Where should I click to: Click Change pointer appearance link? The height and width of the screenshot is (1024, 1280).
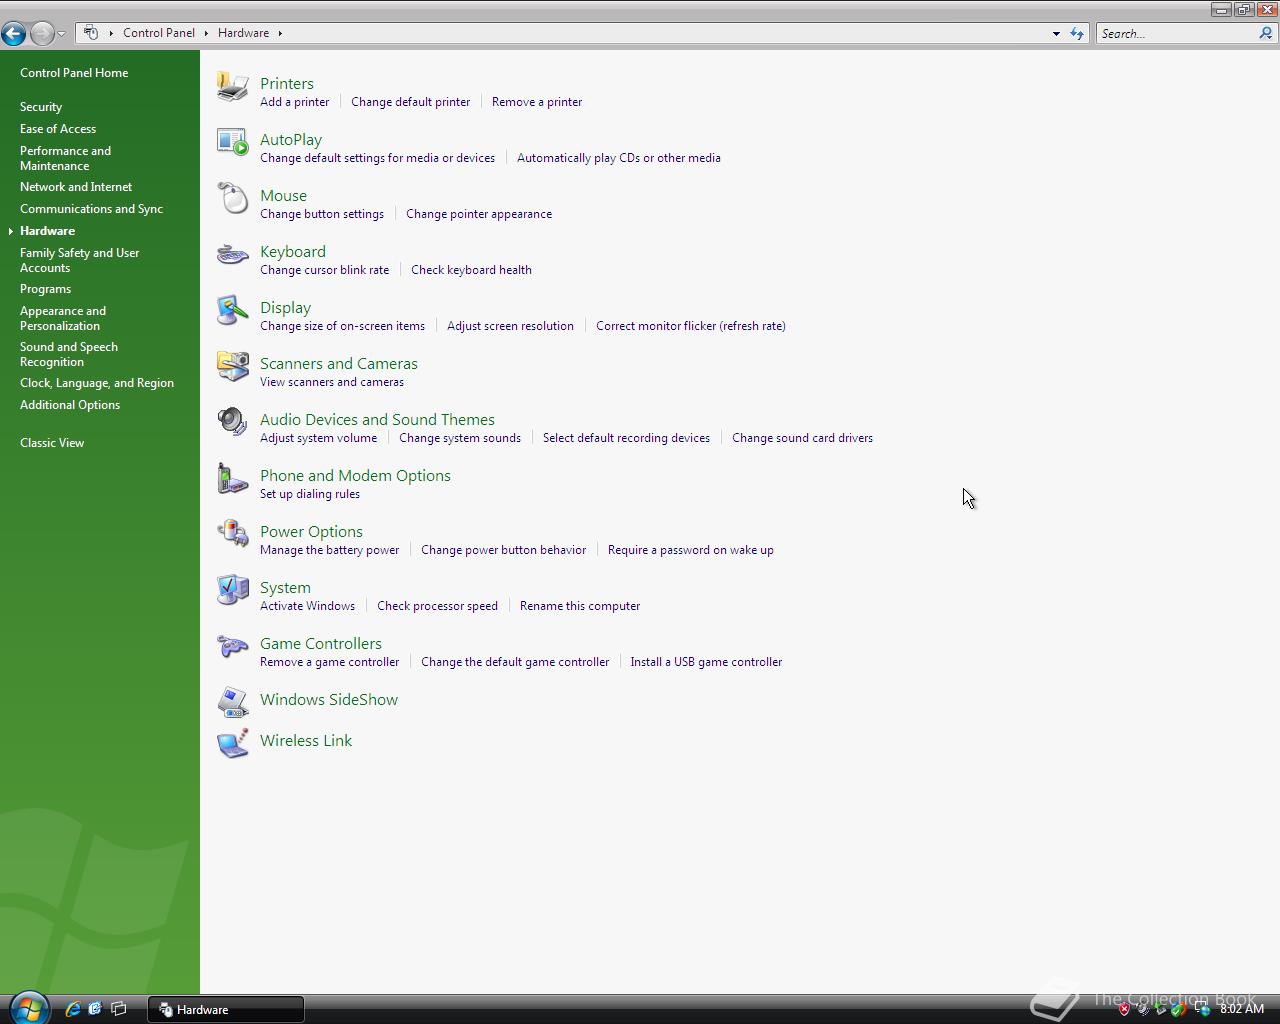[479, 214]
